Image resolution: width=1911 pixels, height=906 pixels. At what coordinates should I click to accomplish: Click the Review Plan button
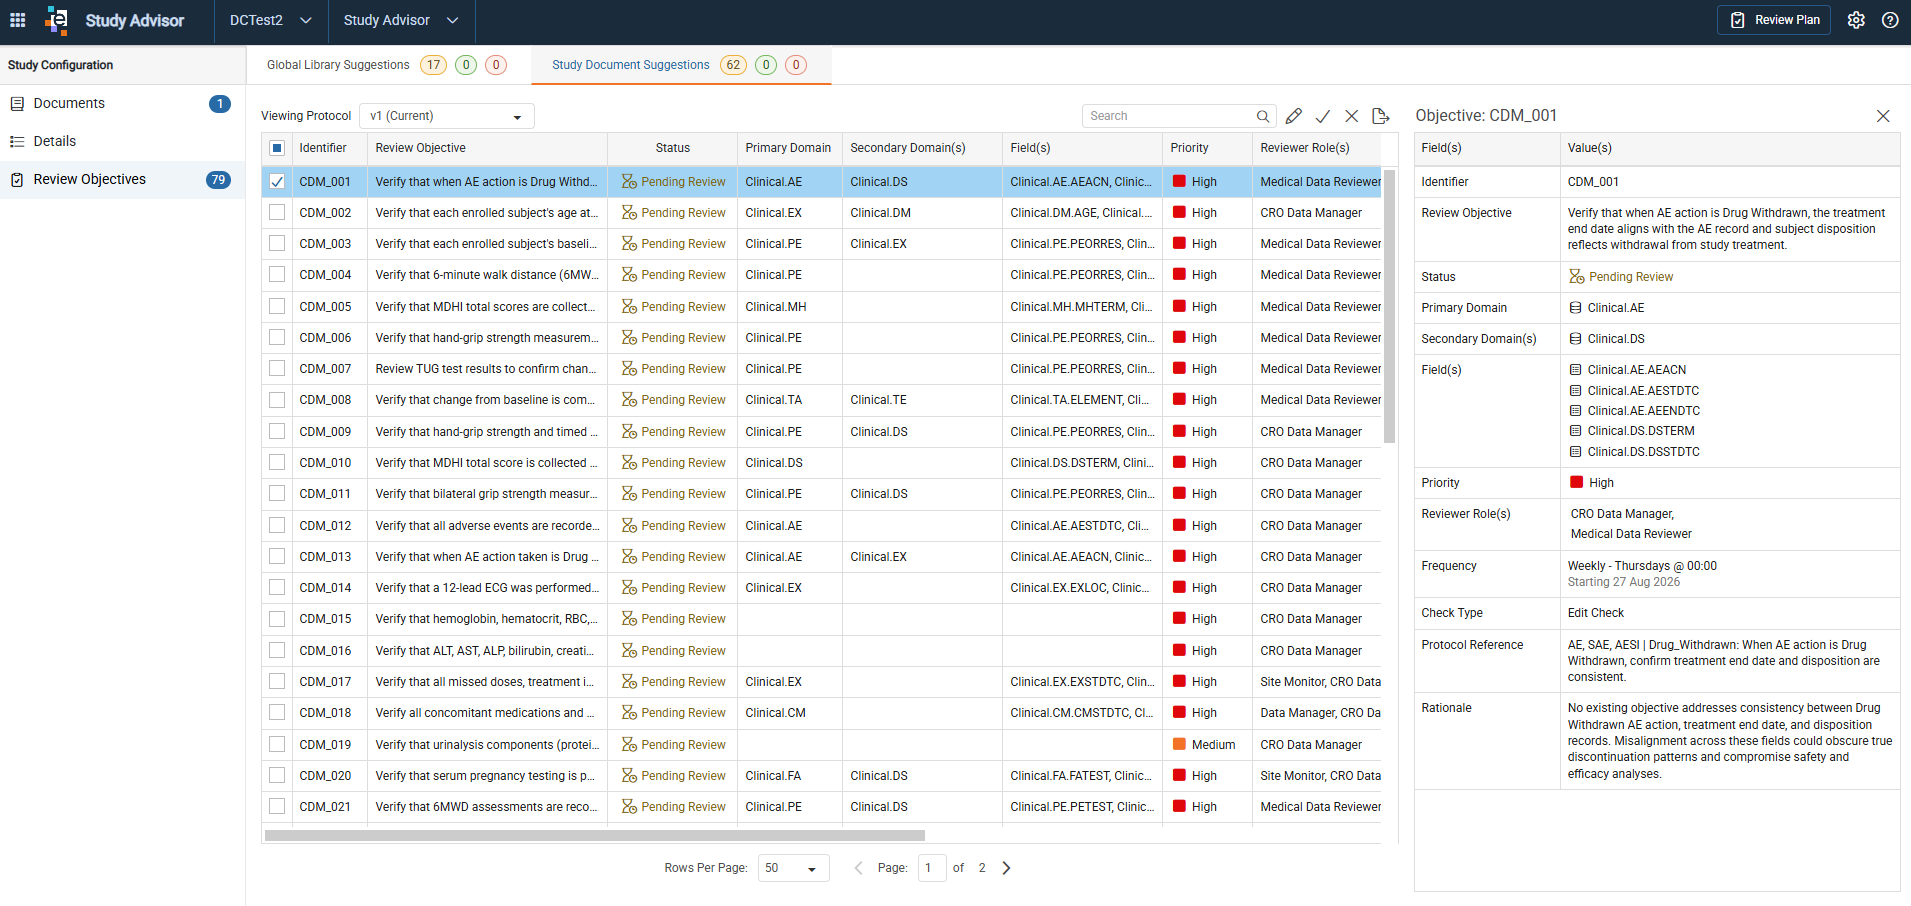point(1774,20)
